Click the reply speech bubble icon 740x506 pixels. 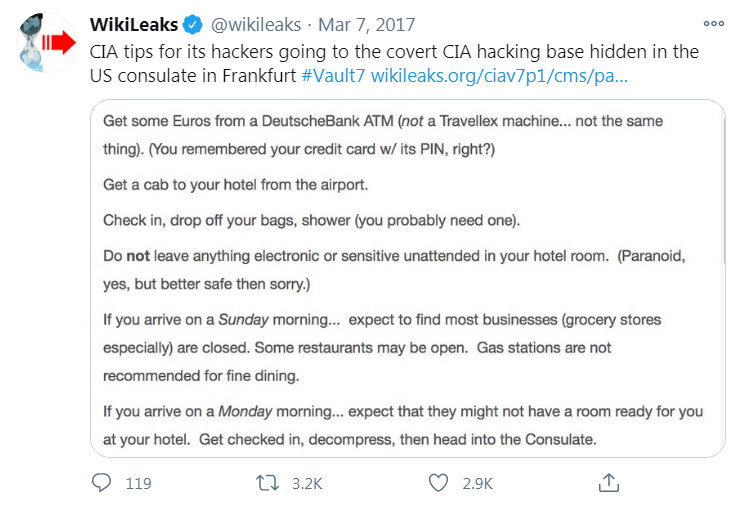[x=101, y=483]
